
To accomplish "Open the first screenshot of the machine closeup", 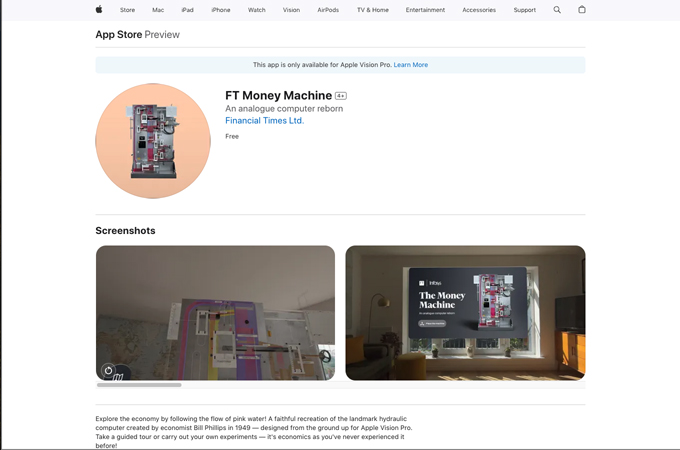I will tap(216, 313).
